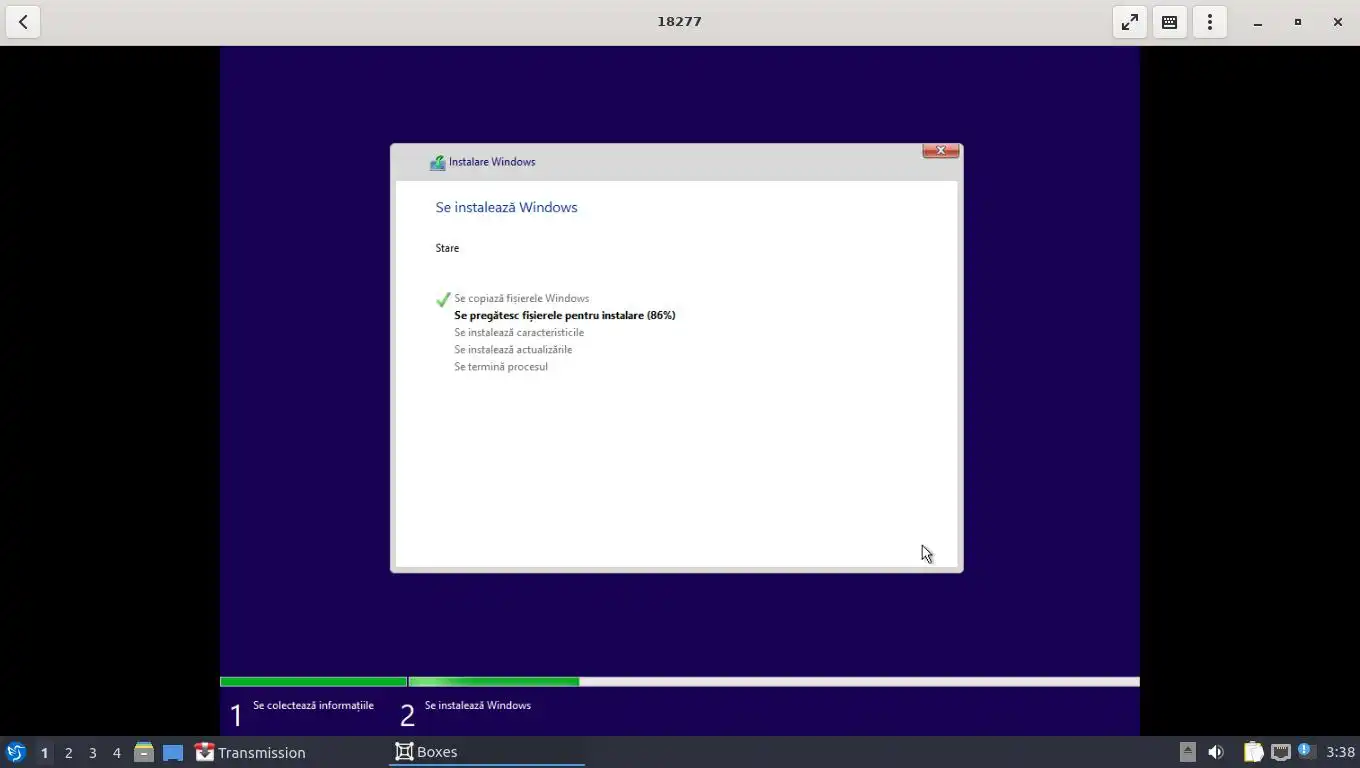Open the three-dot menu in Boxes header
Screen dimensions: 1360x768
(1209, 22)
